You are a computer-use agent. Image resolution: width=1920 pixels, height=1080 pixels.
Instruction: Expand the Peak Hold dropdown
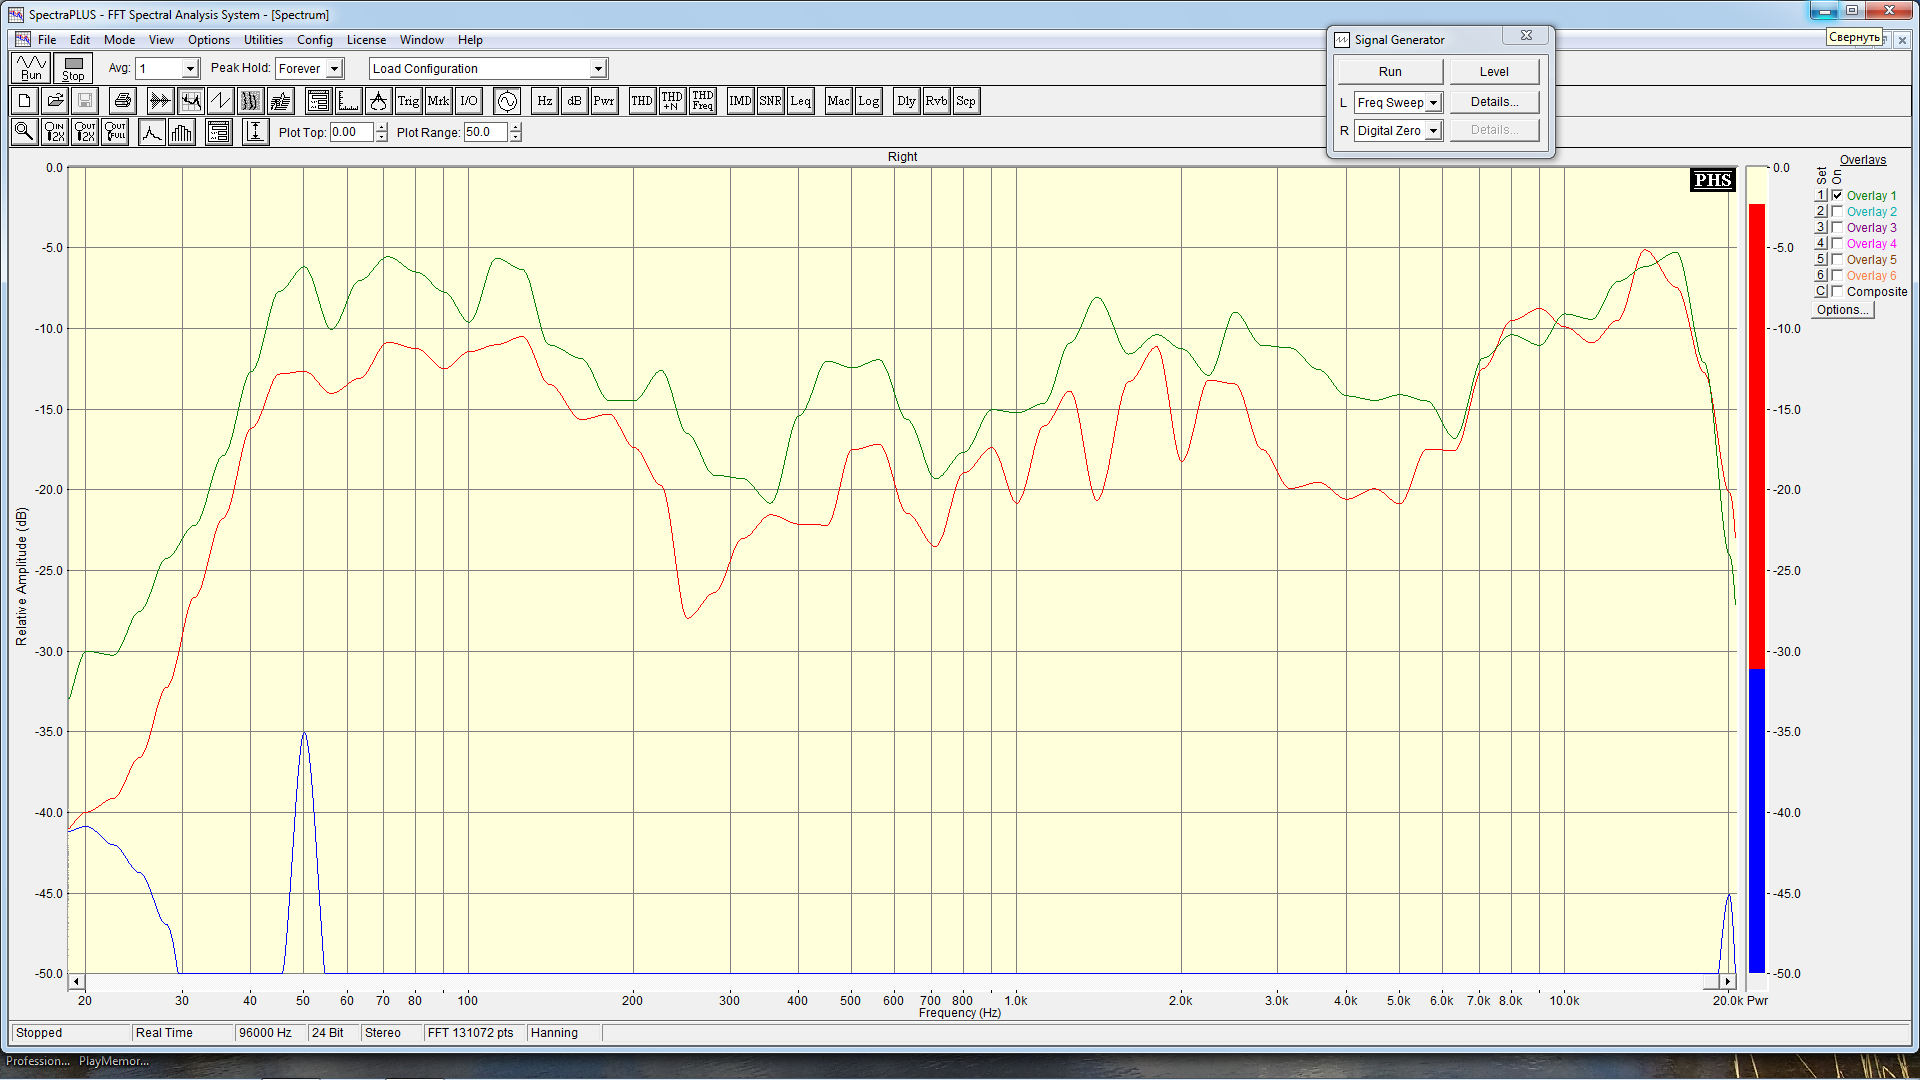334,69
